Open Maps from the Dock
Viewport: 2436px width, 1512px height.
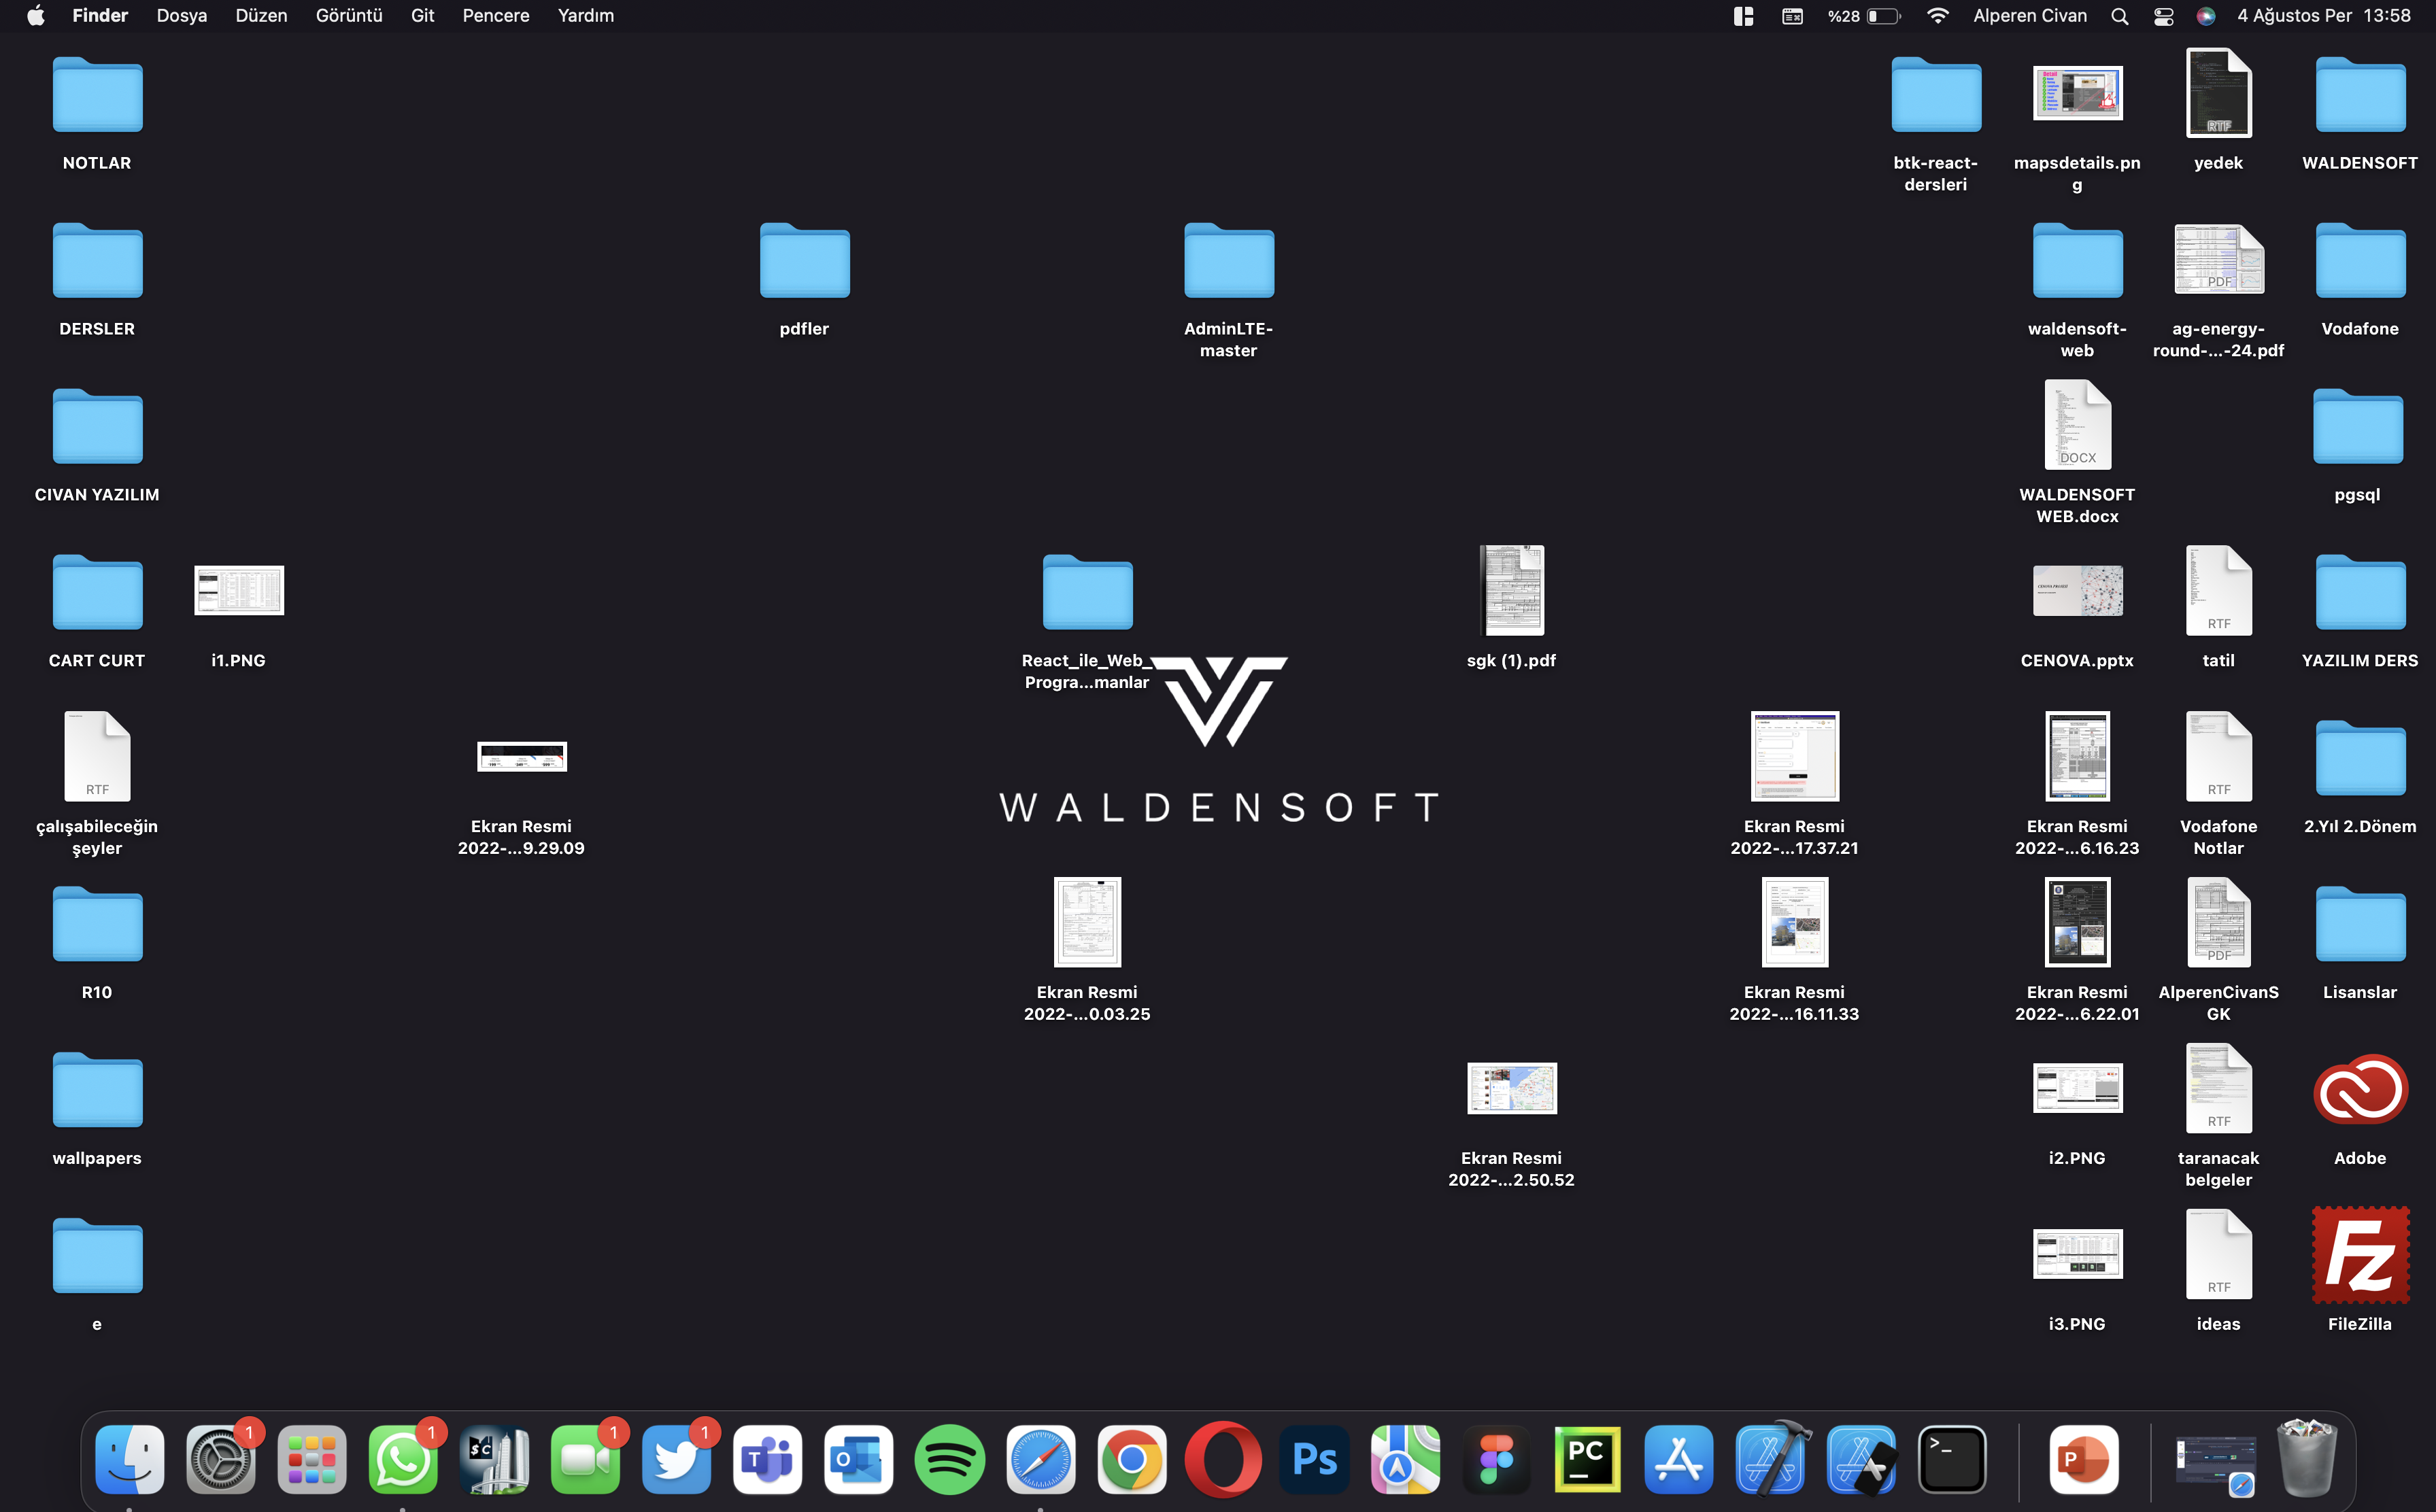(1405, 1459)
